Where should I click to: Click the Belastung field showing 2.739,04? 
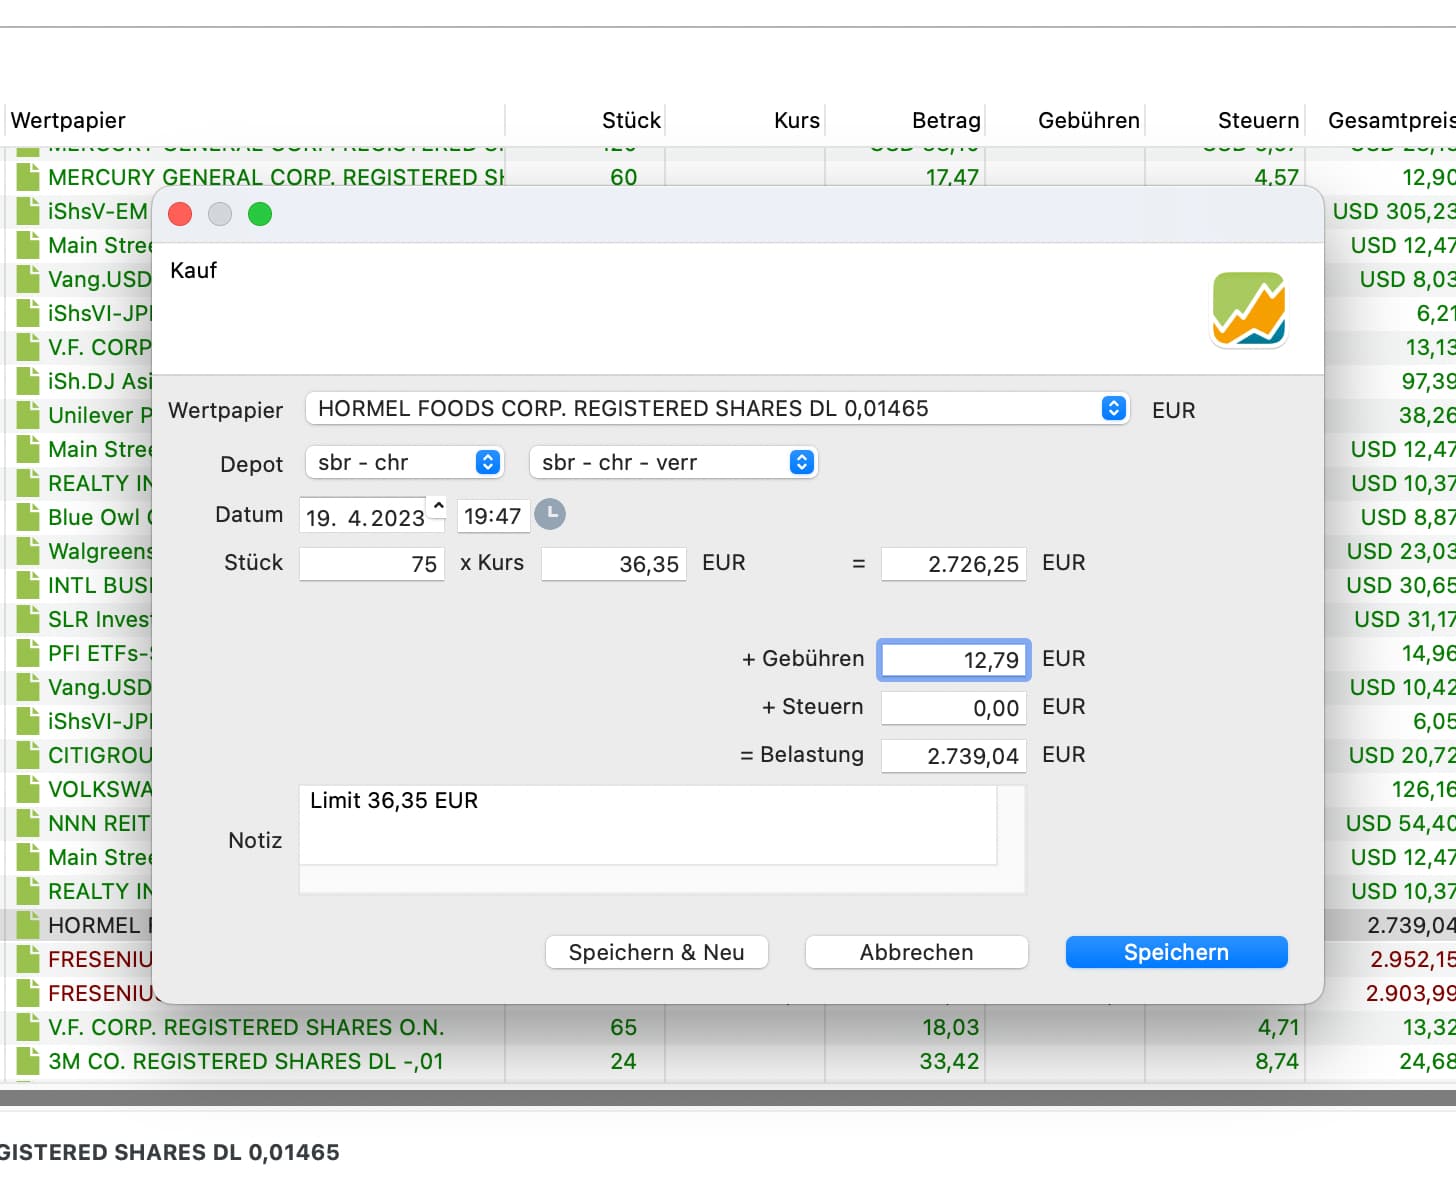(x=954, y=755)
